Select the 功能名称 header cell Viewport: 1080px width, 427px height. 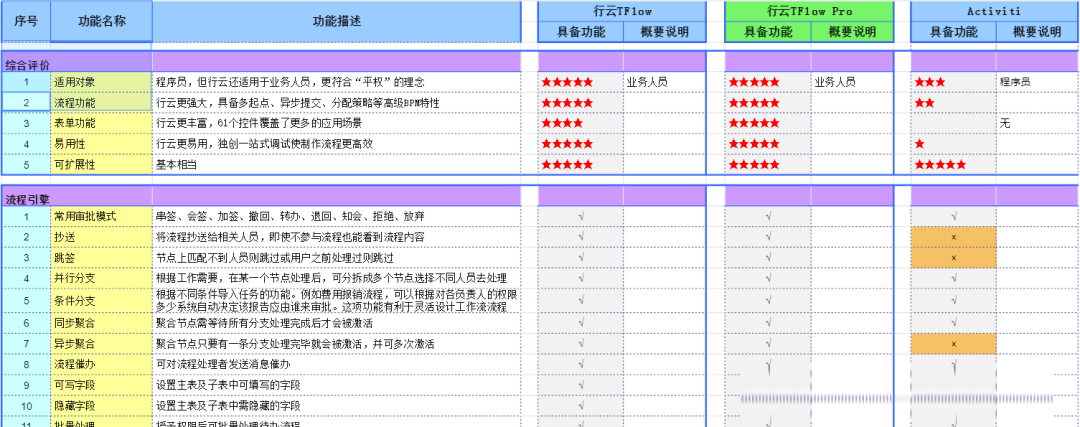(x=101, y=21)
